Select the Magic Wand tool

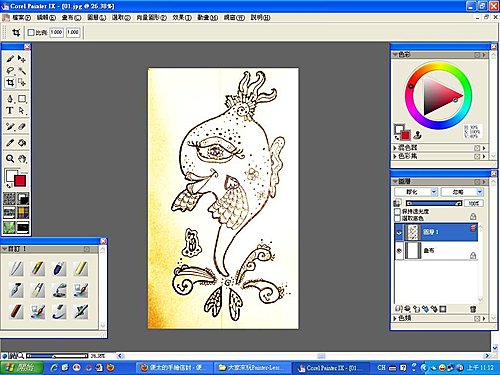point(22,70)
